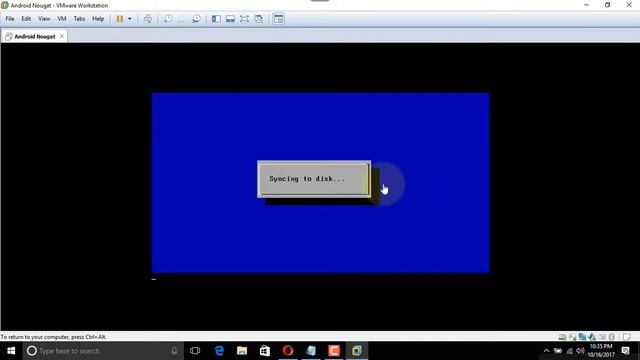Click the VMware Workstation taskbar icon
This screenshot has height=360, width=640.
[x=357, y=351]
